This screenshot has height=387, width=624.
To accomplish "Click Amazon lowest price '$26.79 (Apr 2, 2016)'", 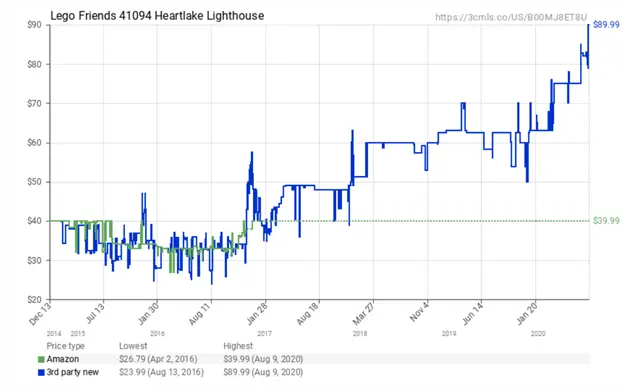I will tap(158, 359).
